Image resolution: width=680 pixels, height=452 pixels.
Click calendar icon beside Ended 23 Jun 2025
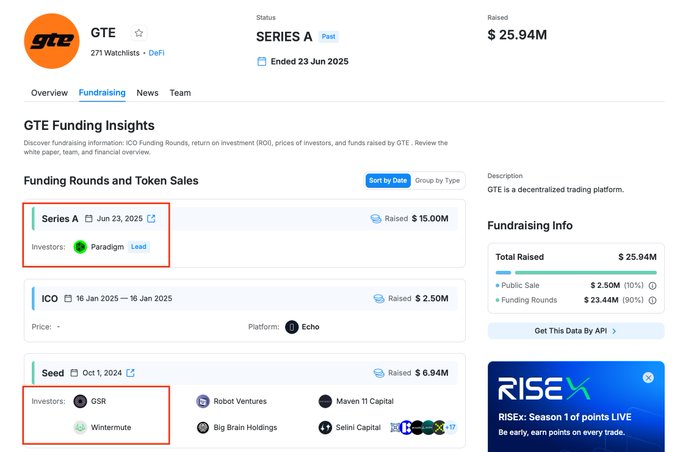pos(262,61)
